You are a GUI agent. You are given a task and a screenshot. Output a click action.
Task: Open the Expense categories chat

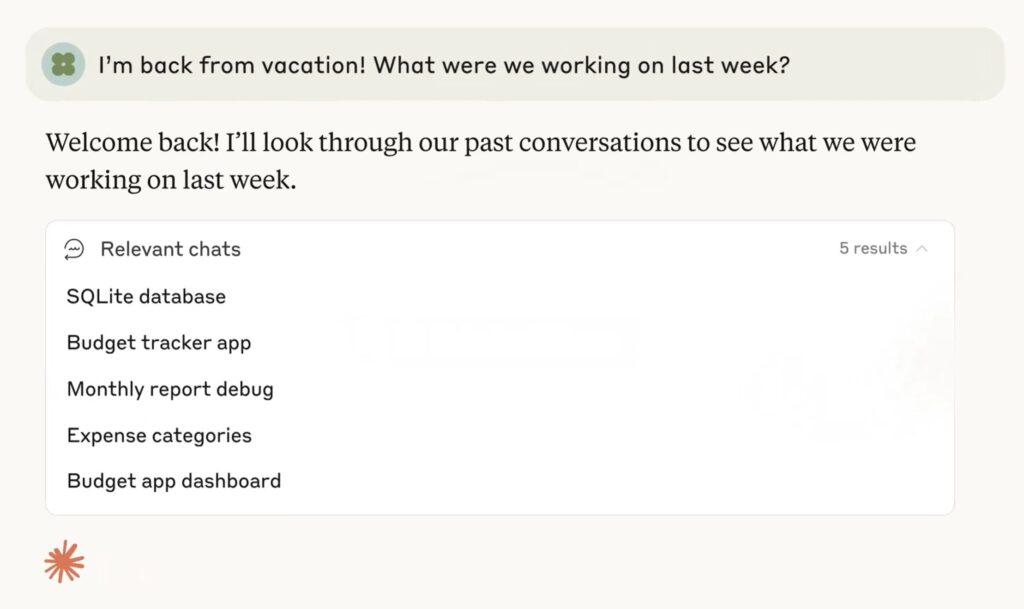click(x=159, y=435)
